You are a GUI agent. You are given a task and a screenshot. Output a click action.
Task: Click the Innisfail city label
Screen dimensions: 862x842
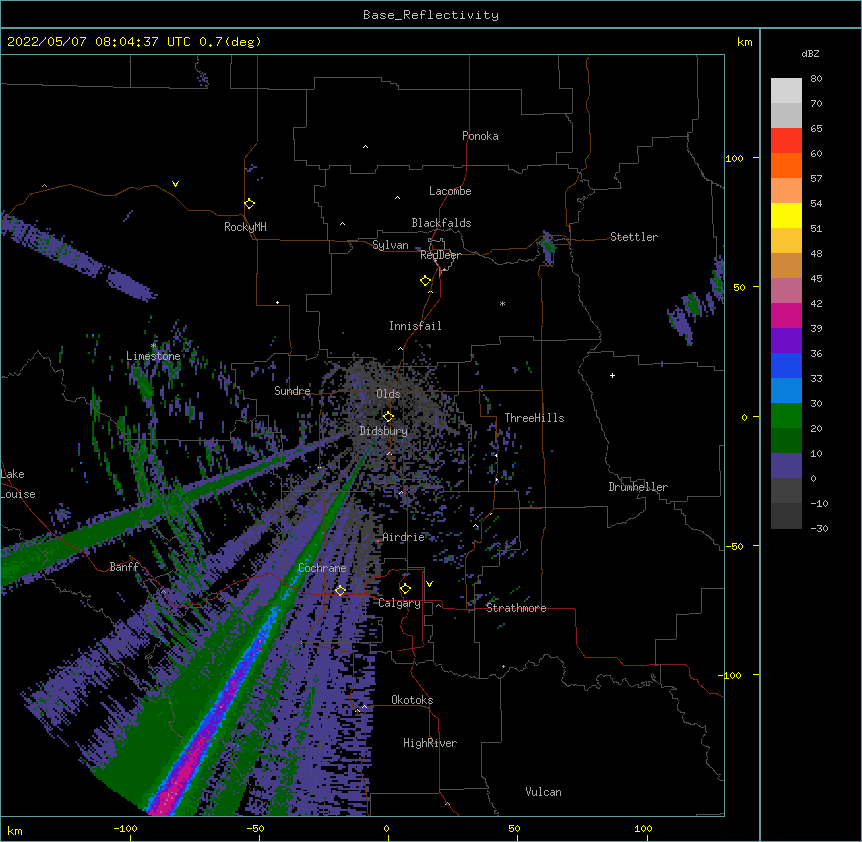415,326
